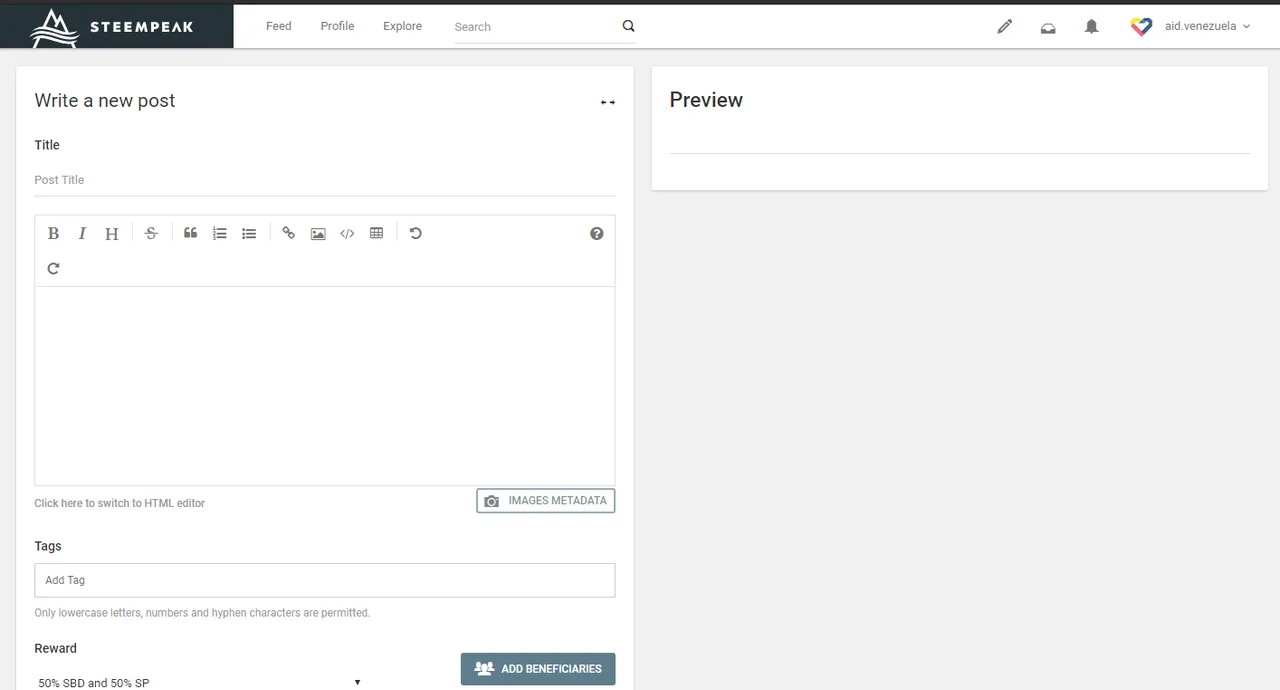Click the Write a new post heading

[x=105, y=100]
